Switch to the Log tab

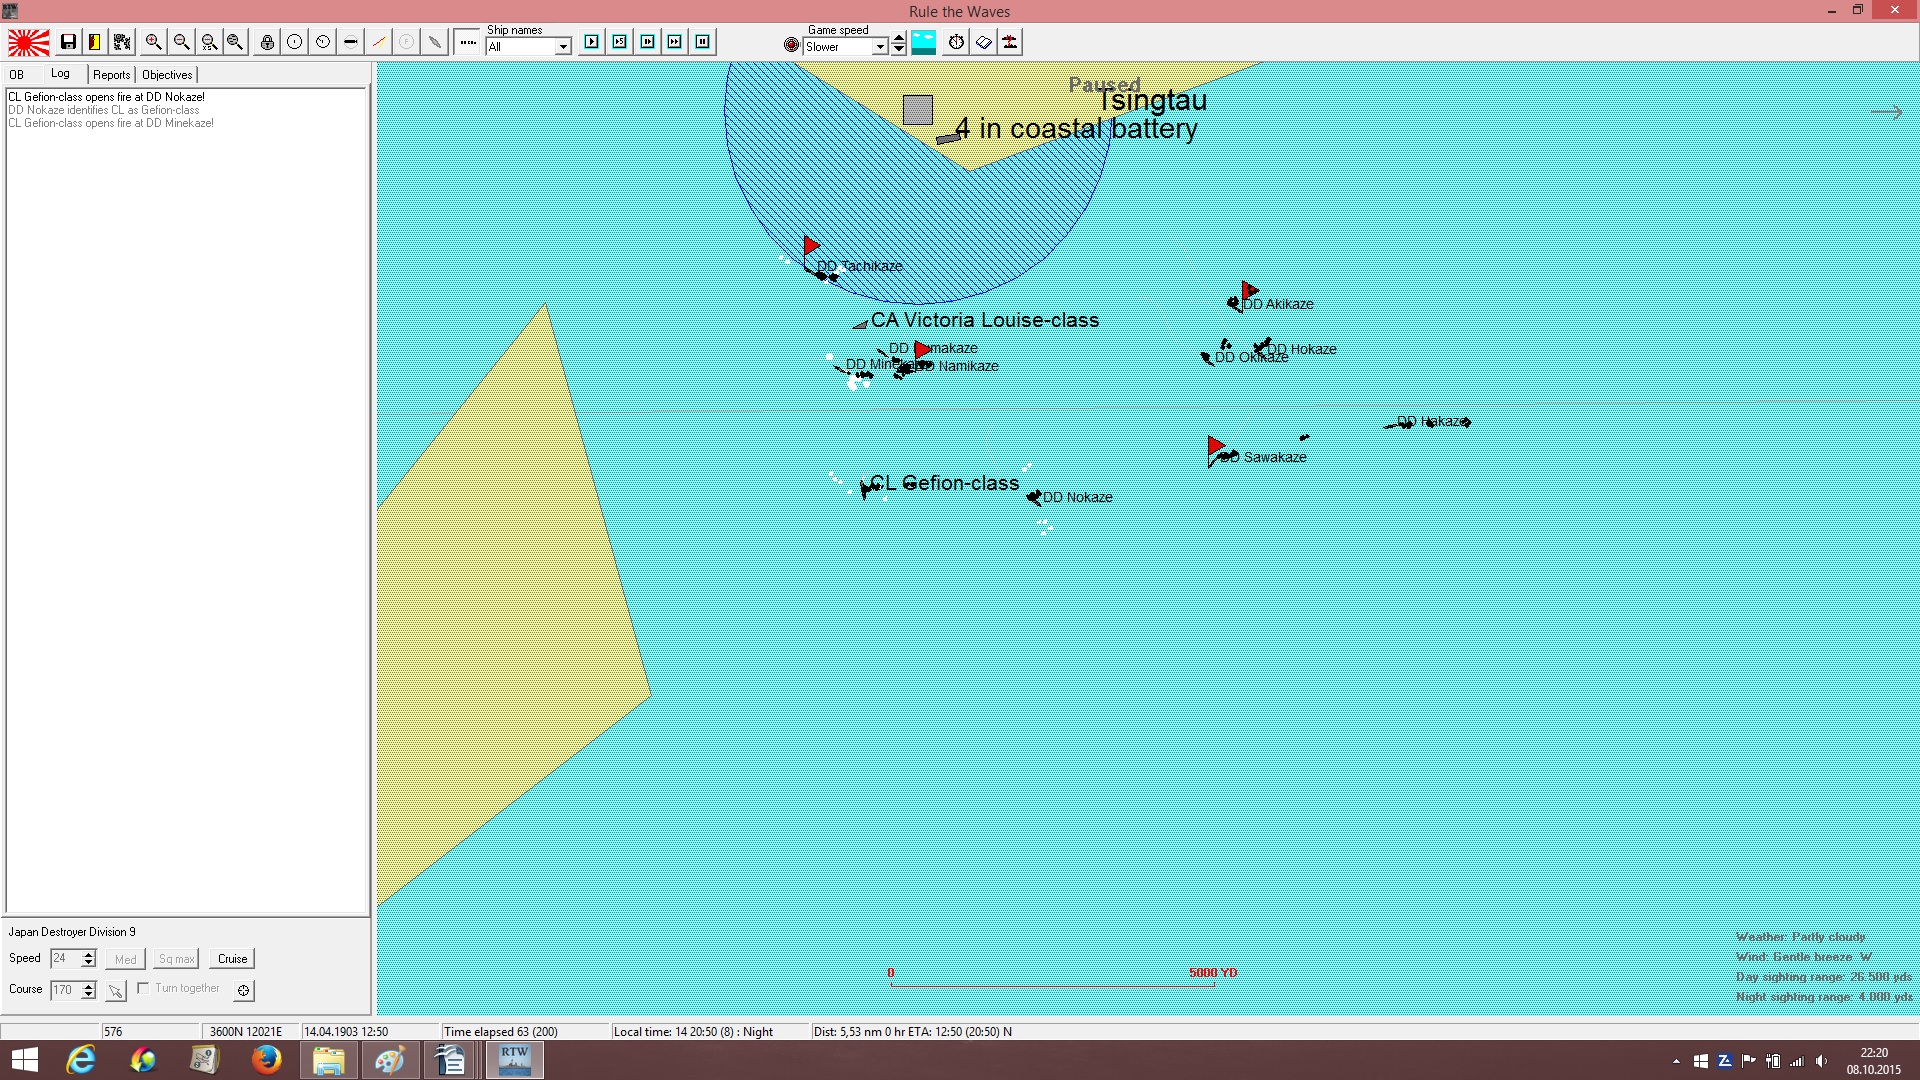pyautogui.click(x=61, y=74)
